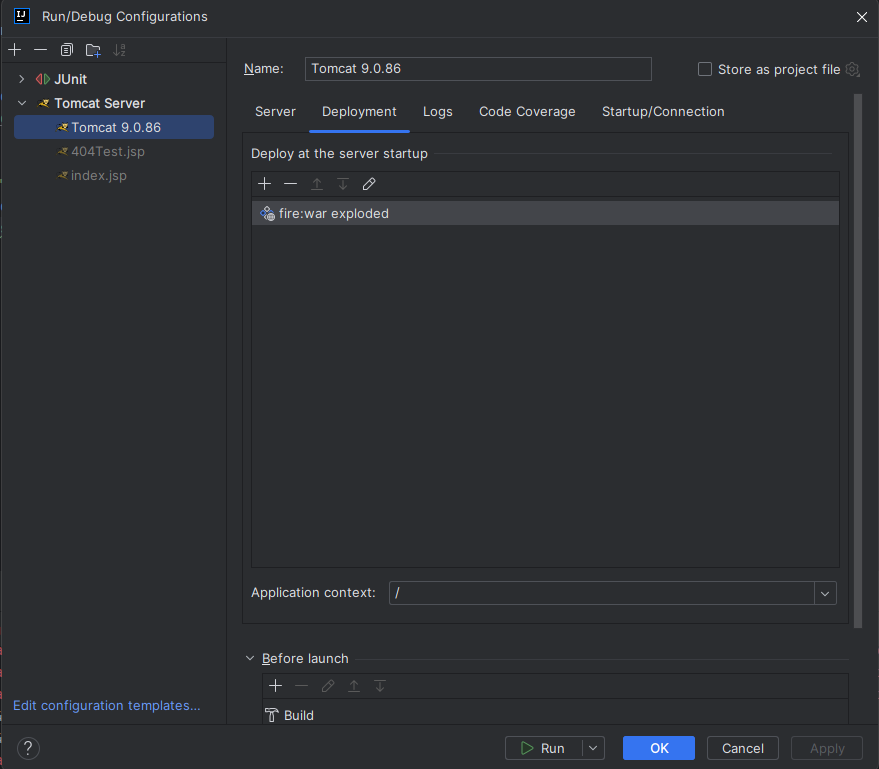879x769 pixels.
Task: Click Application context text field
Action: point(602,593)
